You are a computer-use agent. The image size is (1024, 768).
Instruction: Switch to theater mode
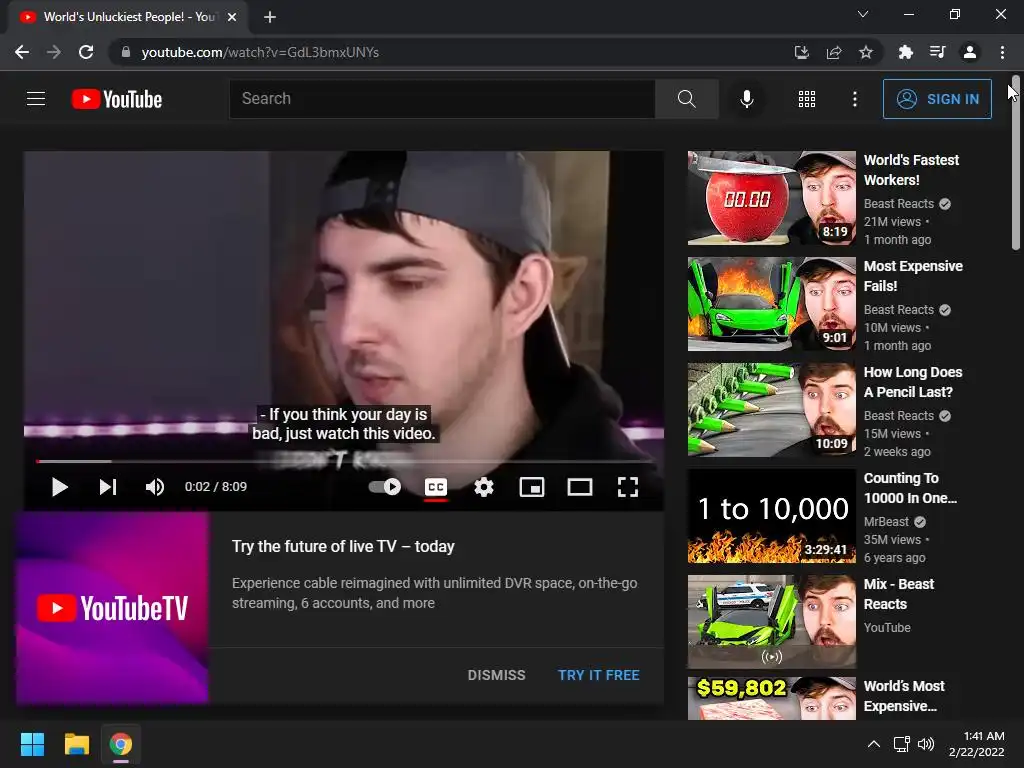point(580,487)
